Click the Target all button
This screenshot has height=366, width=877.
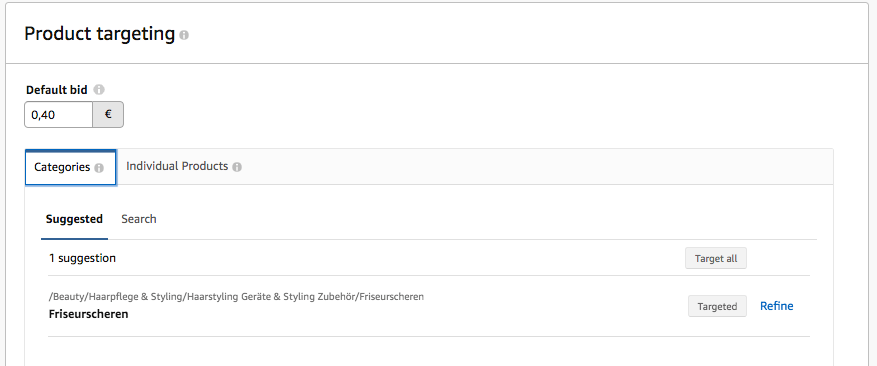(716, 259)
